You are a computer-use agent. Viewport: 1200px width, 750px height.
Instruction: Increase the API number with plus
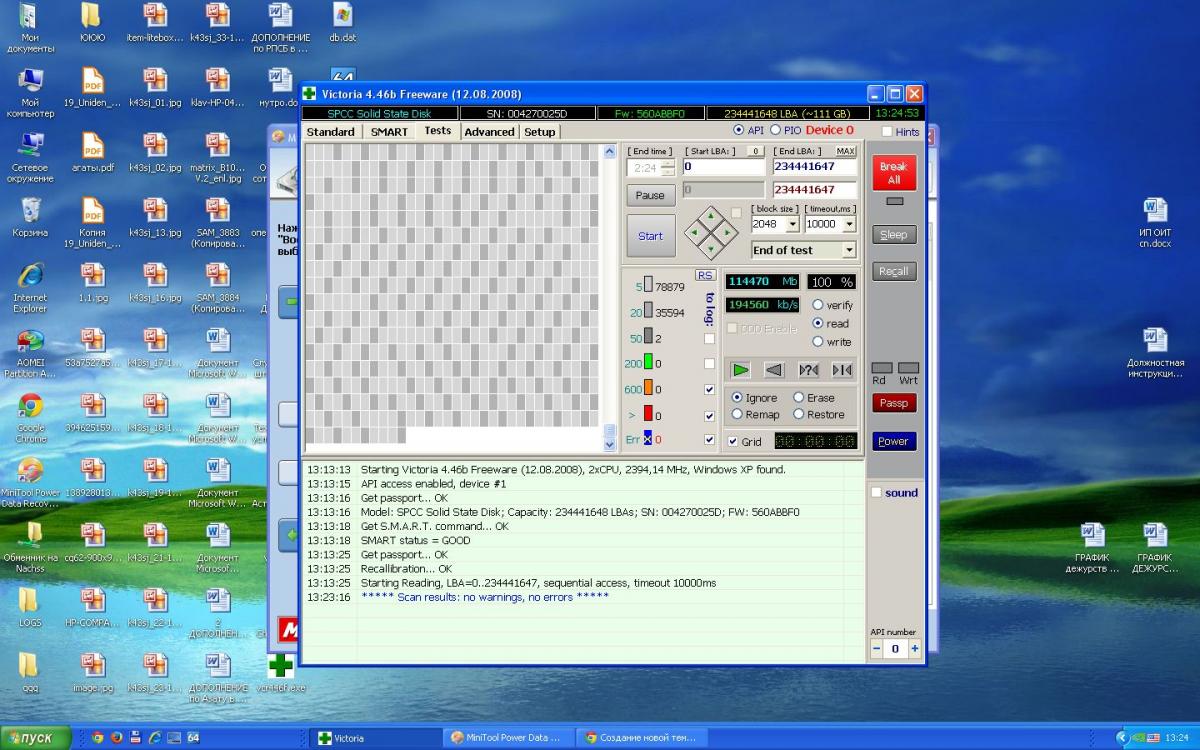coord(914,648)
